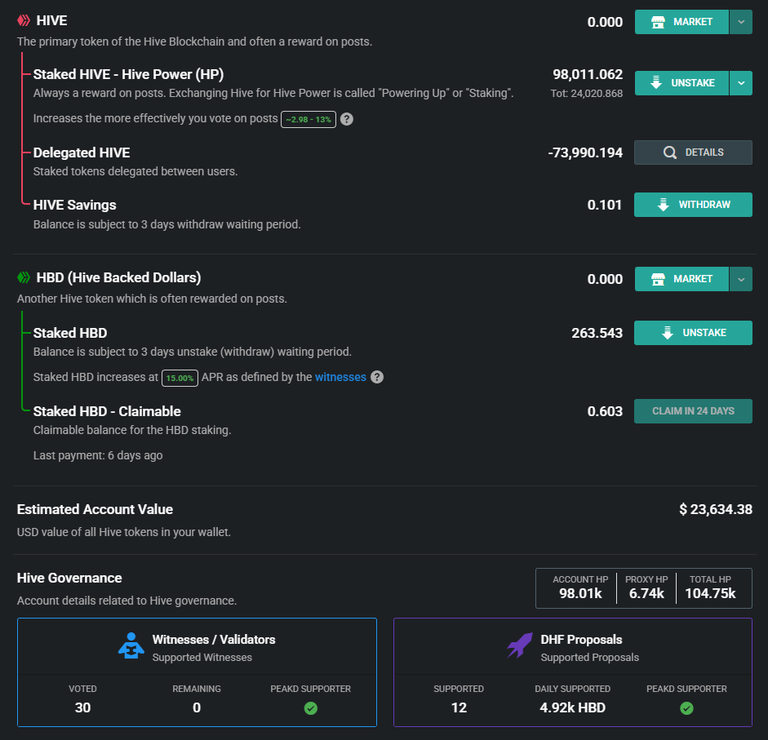Image resolution: width=768 pixels, height=740 pixels.
Task: Open the Witnesses / Validators card title
Action: pyautogui.click(x=214, y=640)
